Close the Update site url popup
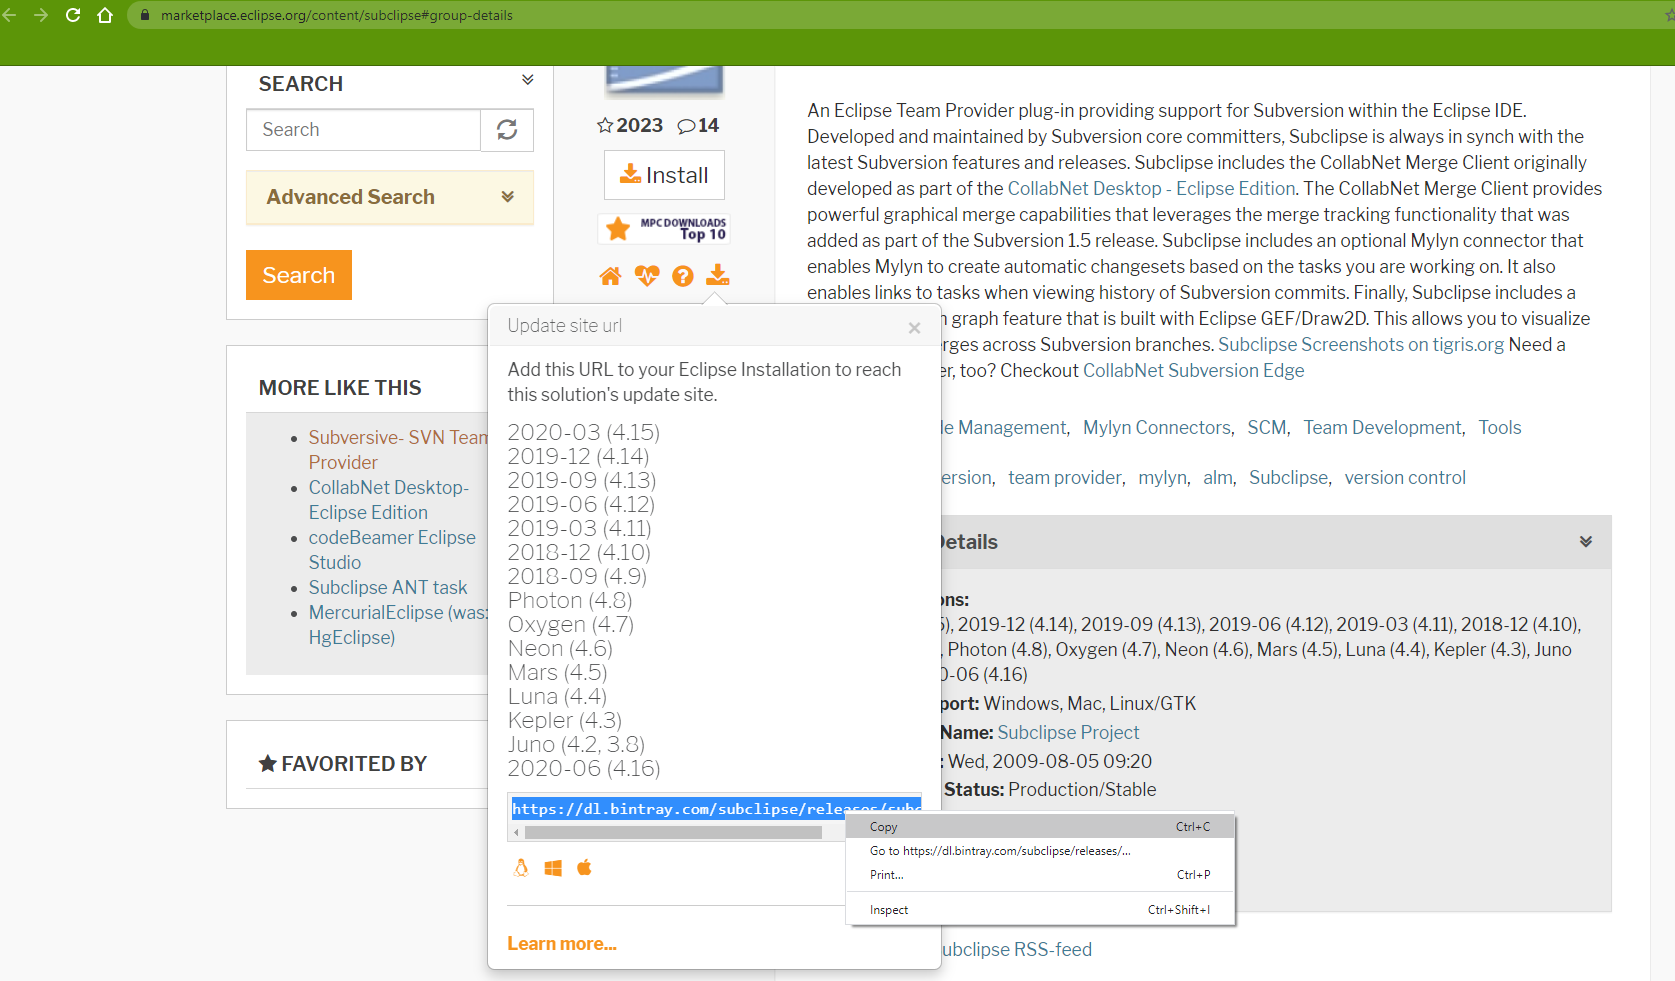Image resolution: width=1675 pixels, height=981 pixels. click(914, 328)
